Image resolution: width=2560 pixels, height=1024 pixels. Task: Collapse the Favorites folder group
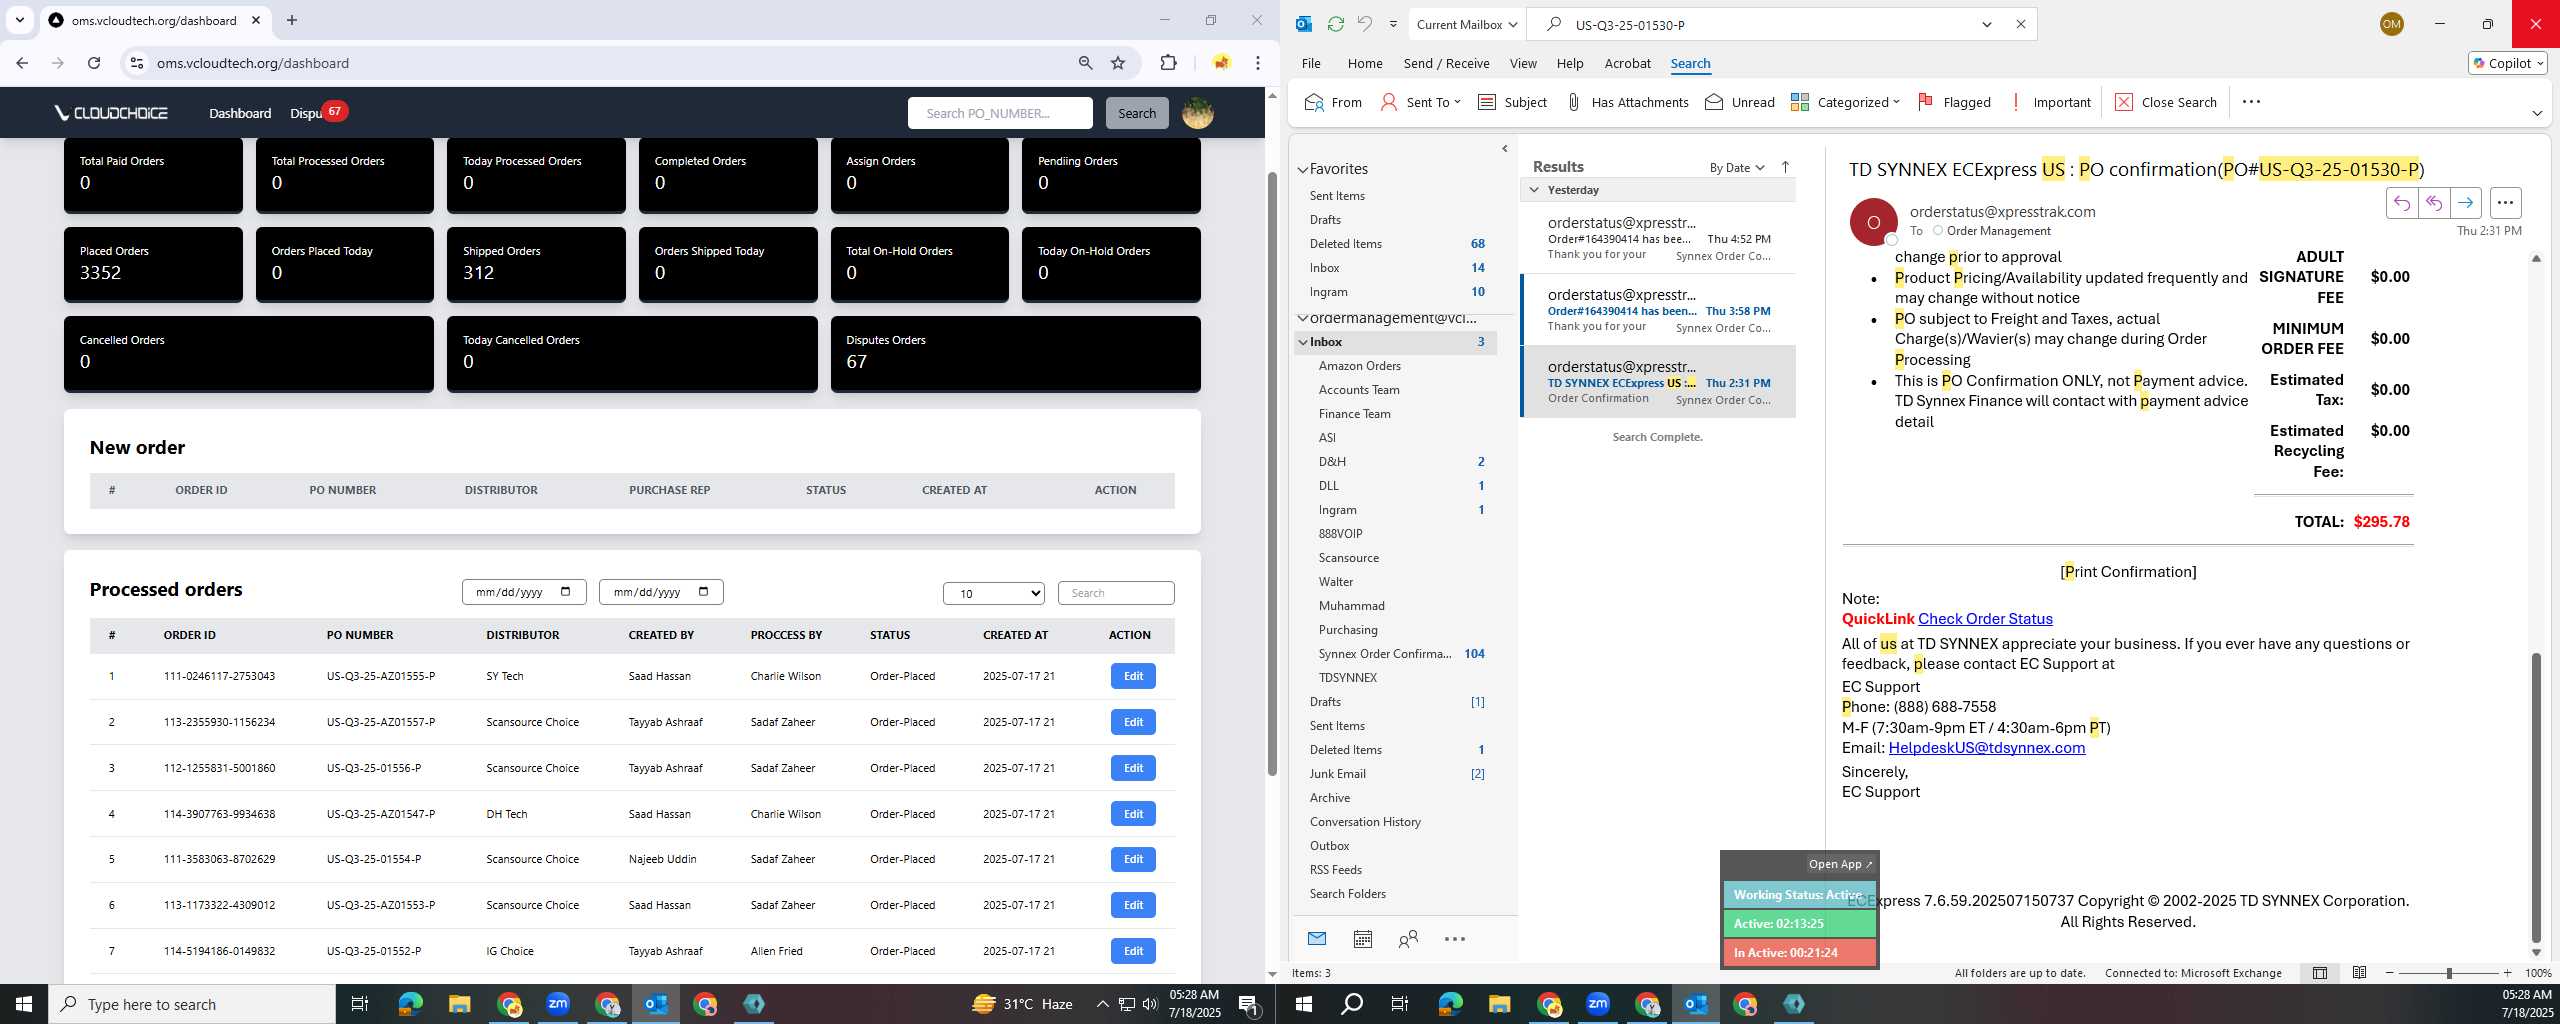[x=1303, y=170]
